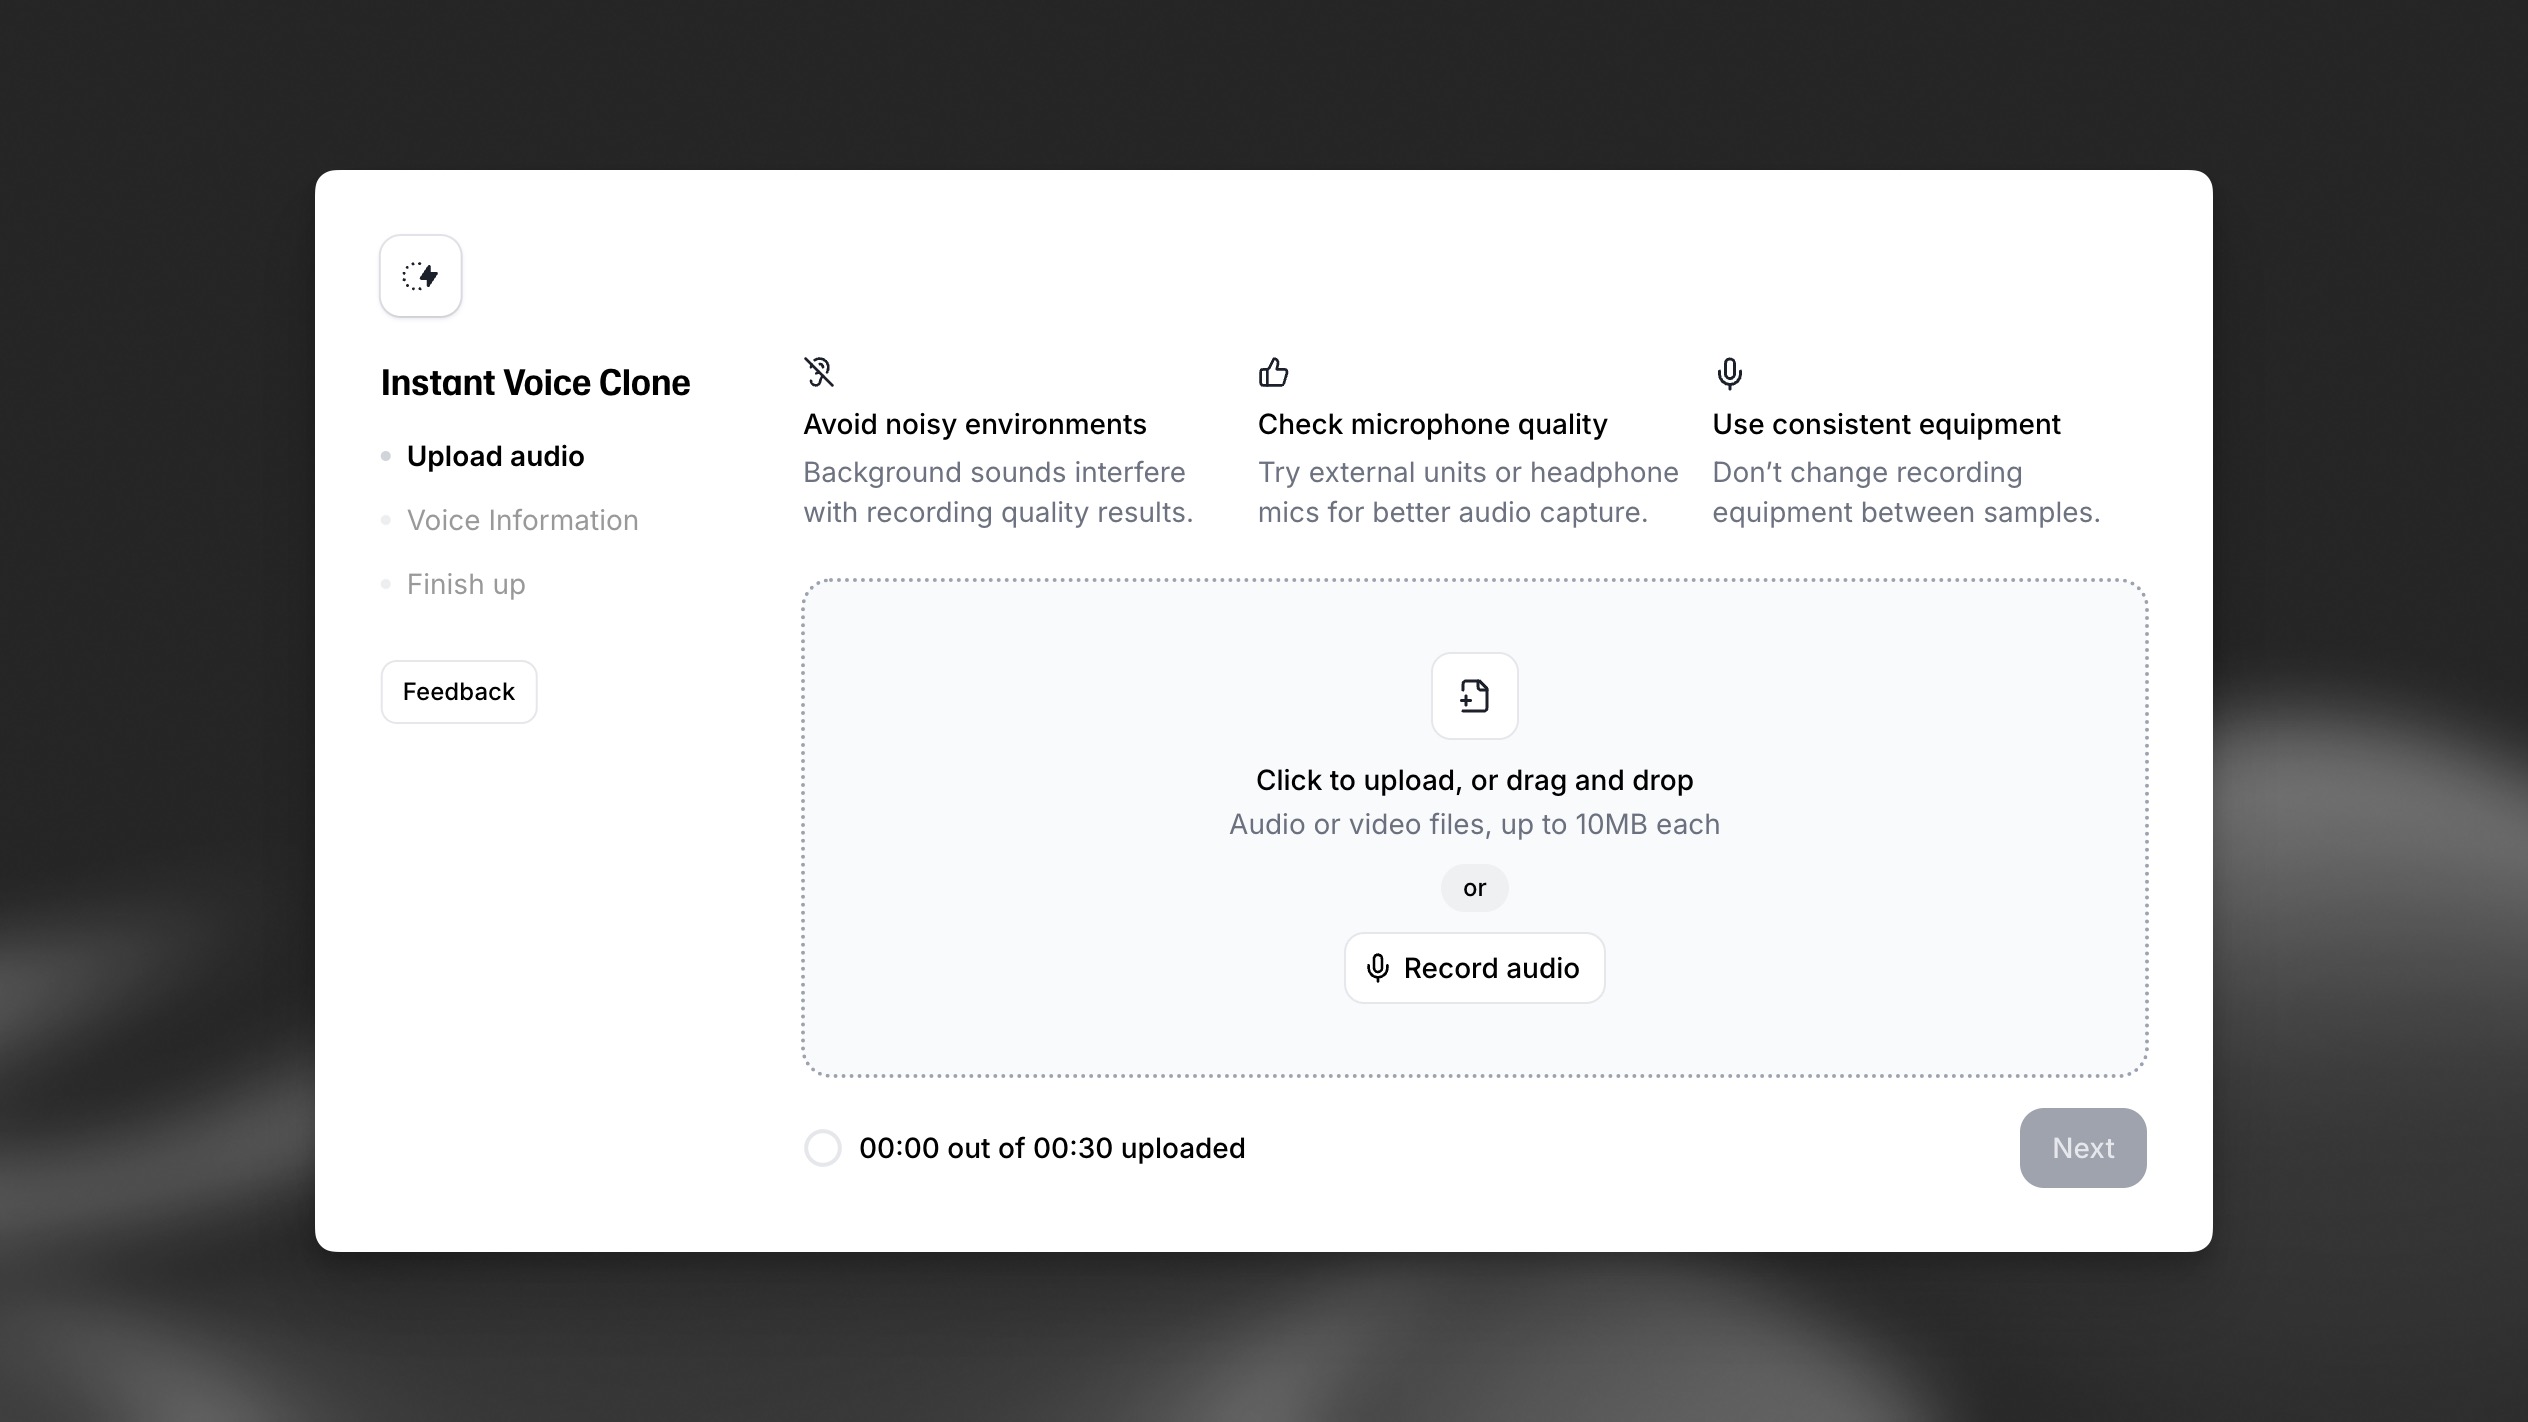The image size is (2528, 1422).
Task: Open the Finish up step
Action: pos(466,583)
